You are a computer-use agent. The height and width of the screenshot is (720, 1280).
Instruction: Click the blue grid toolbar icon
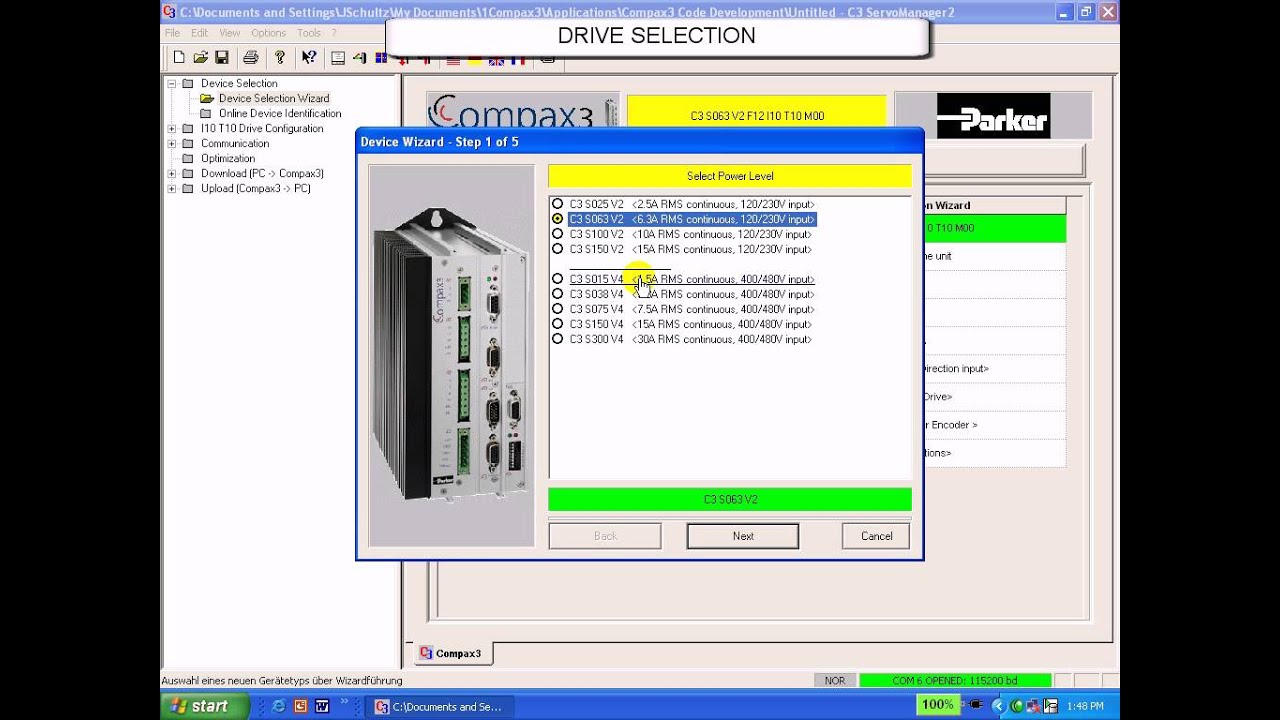380,58
